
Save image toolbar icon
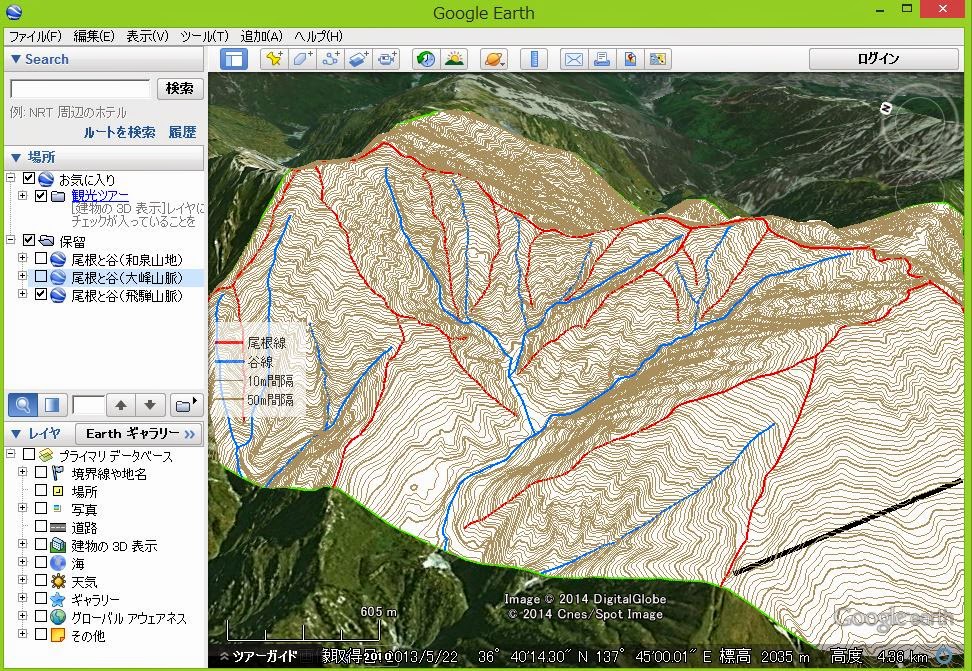[x=630, y=59]
